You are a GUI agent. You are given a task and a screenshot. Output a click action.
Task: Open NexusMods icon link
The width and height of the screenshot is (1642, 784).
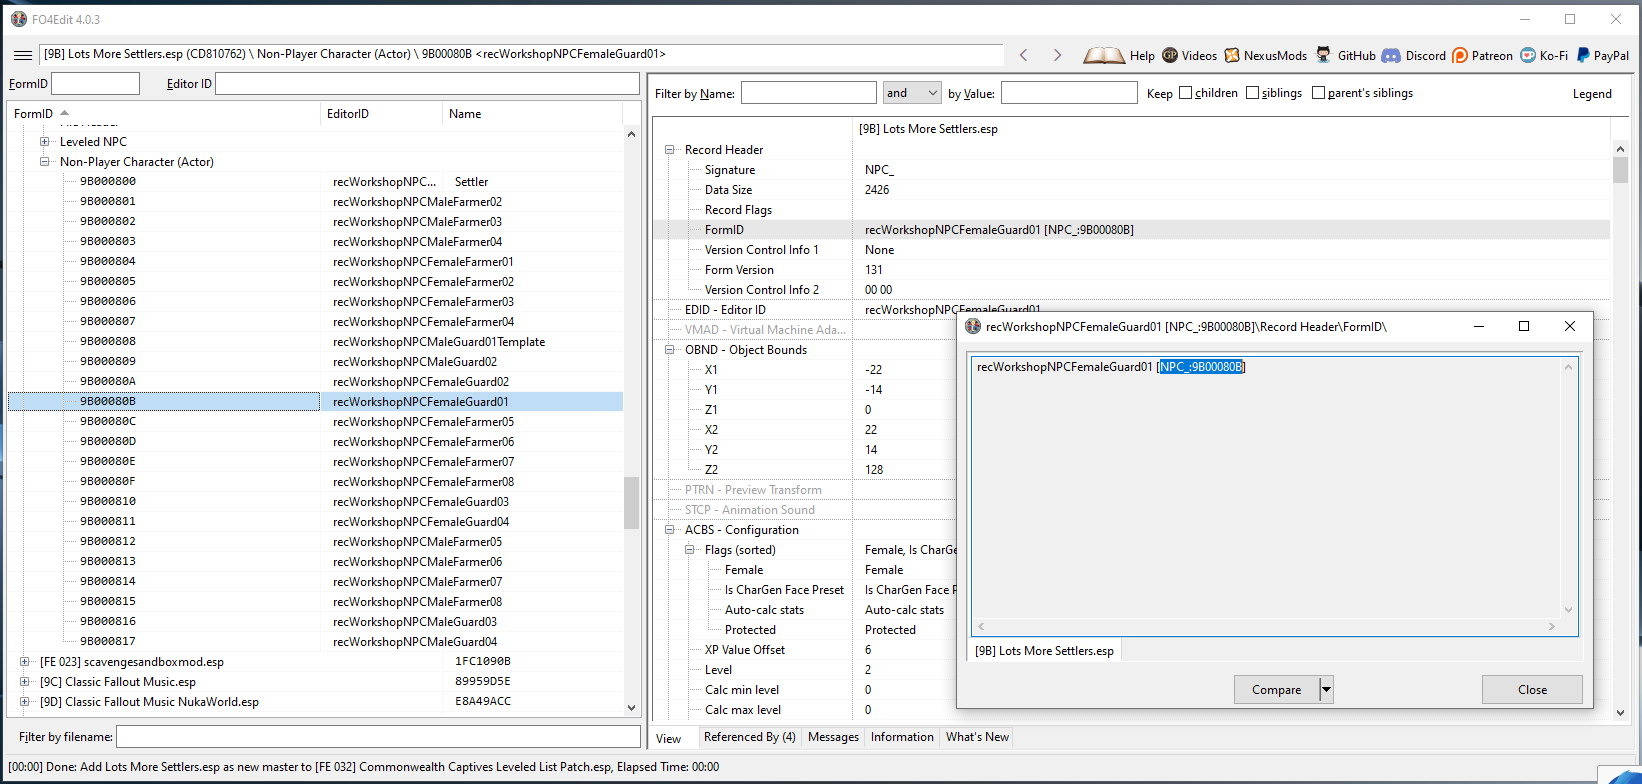point(1232,56)
